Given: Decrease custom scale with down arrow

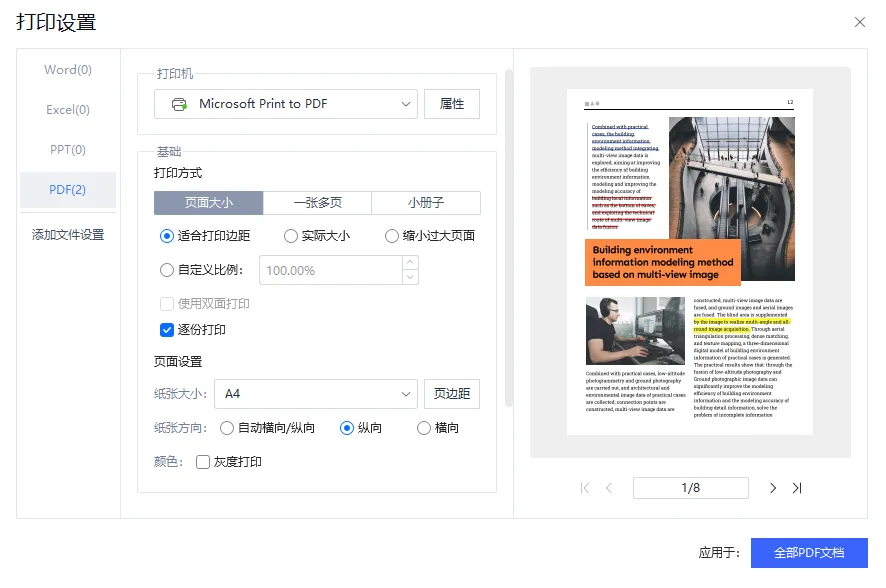Looking at the screenshot, I should (410, 277).
